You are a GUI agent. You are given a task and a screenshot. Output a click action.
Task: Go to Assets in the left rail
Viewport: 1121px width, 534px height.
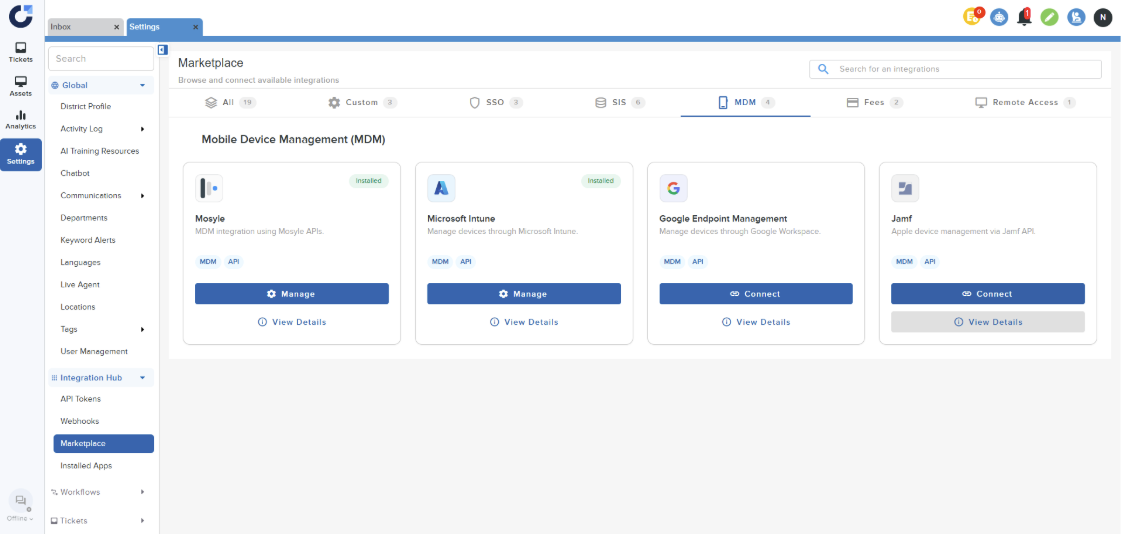(21, 86)
